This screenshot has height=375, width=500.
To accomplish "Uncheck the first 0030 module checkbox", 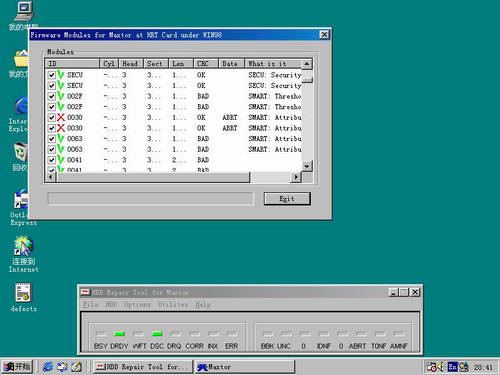I will click(51, 118).
